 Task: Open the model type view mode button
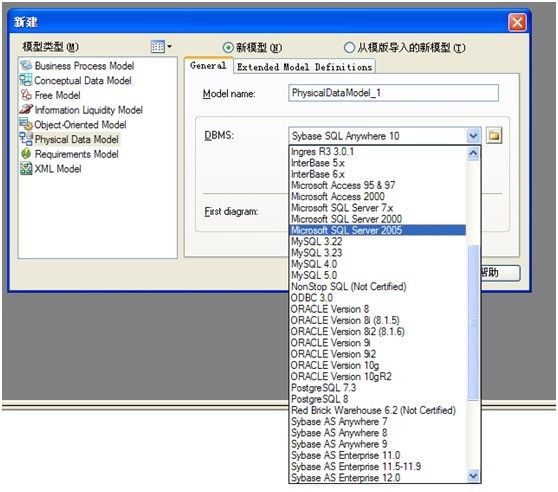pyautogui.click(x=161, y=46)
